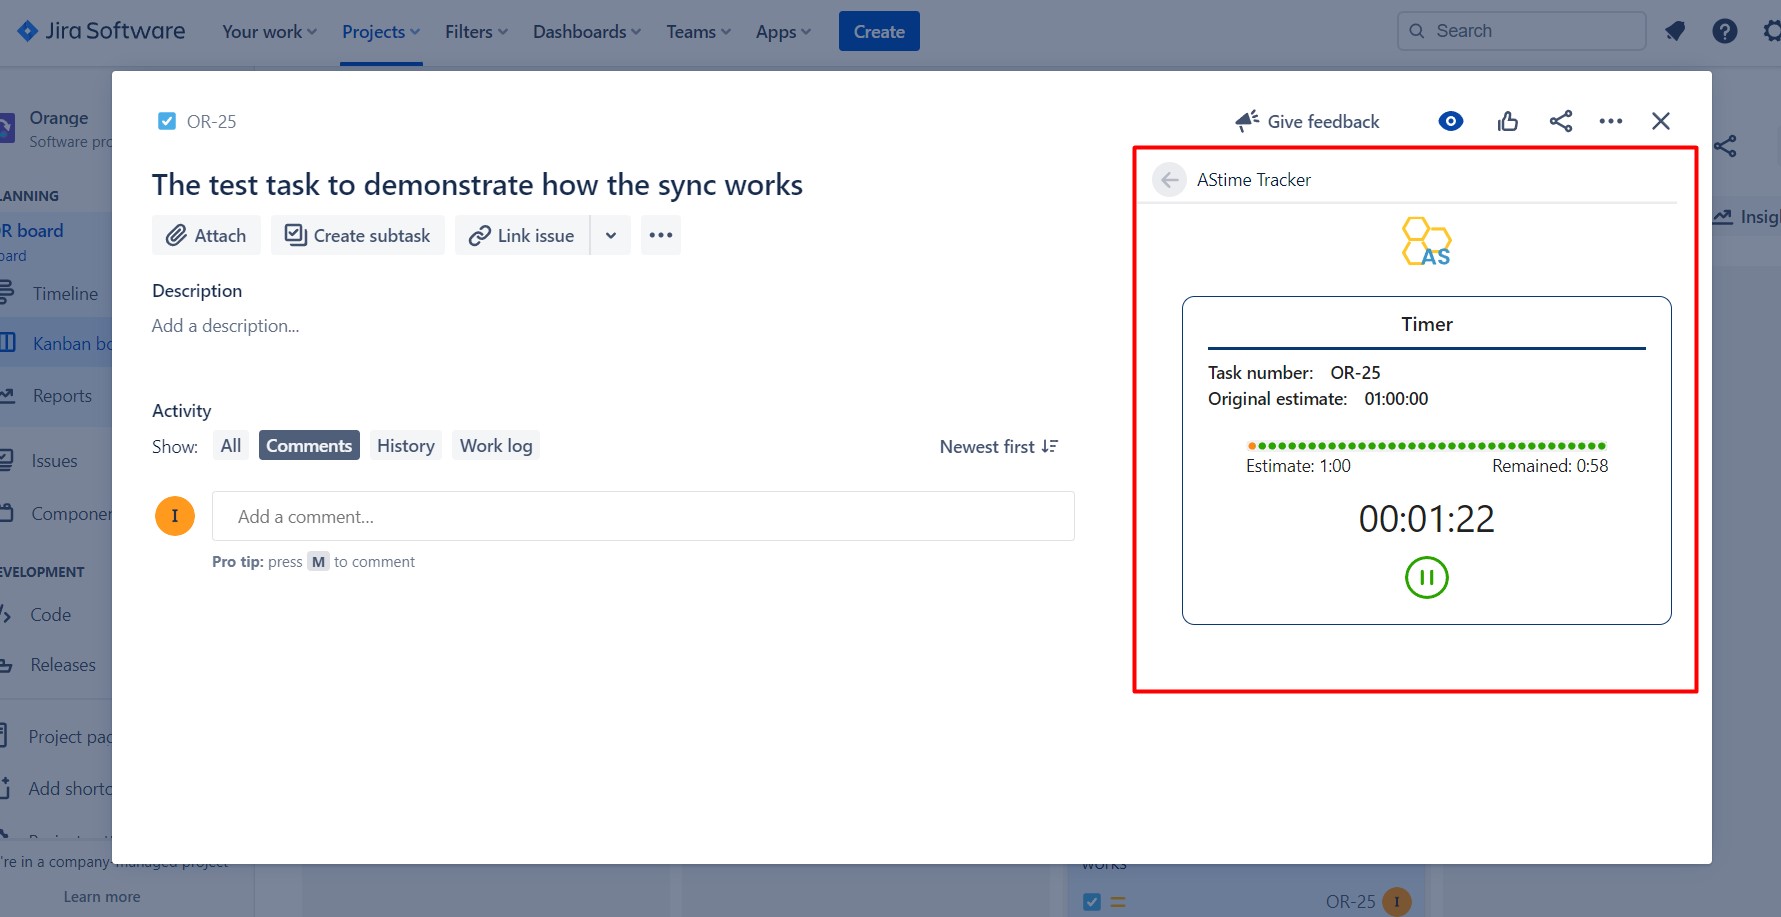
Task: Open the Teams menu
Action: [699, 32]
